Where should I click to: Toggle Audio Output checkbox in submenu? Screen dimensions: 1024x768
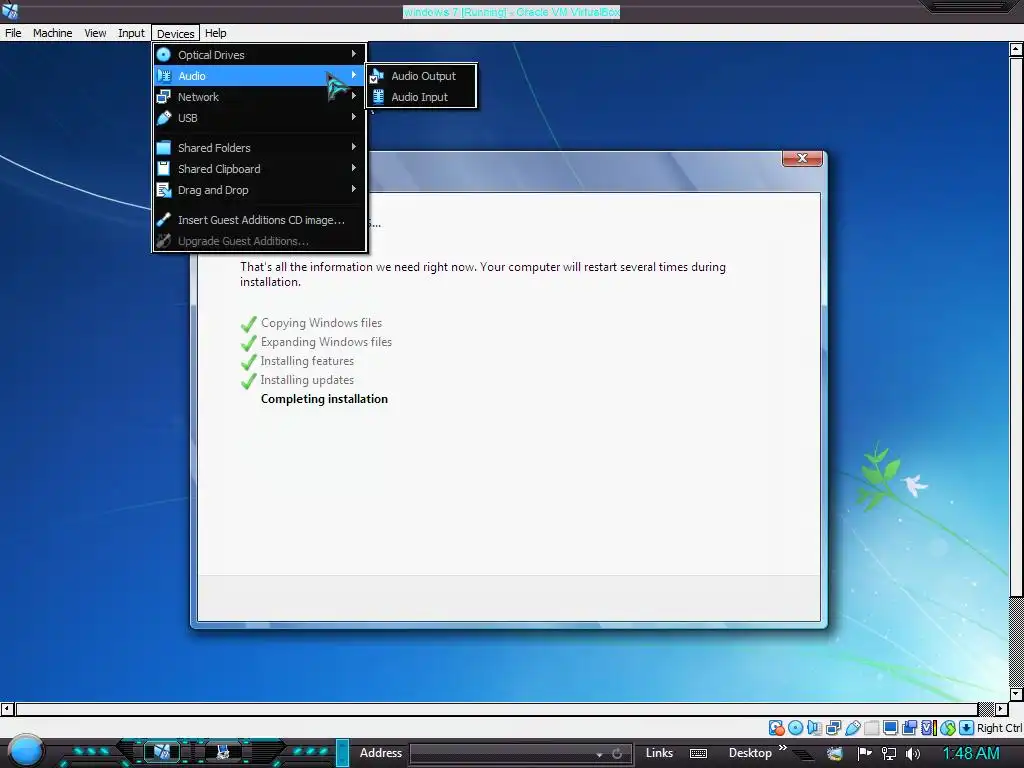pos(375,77)
